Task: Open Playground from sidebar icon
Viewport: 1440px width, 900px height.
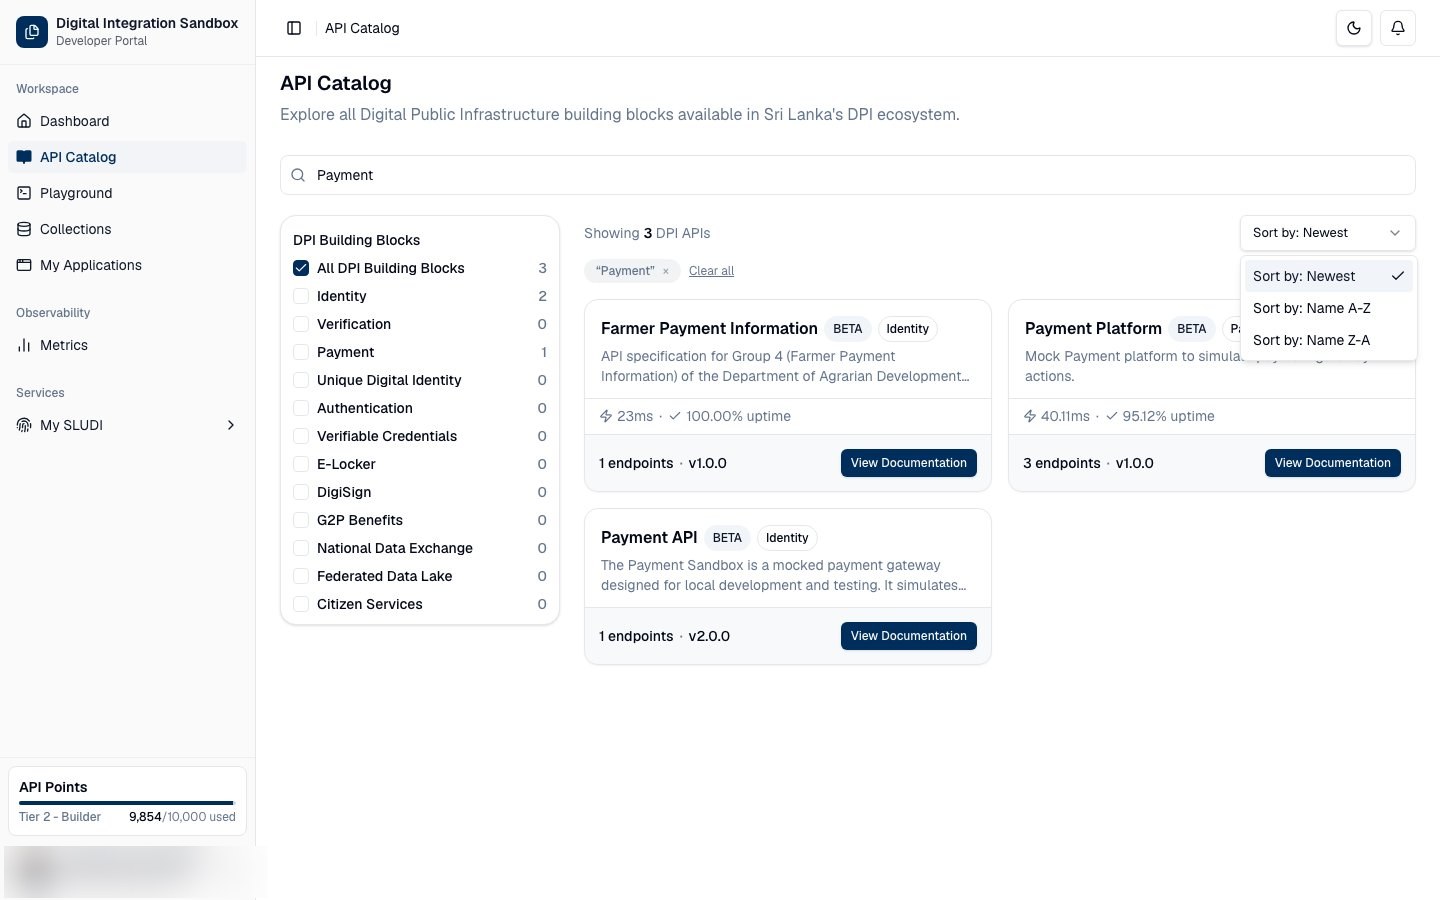Action: (24, 193)
